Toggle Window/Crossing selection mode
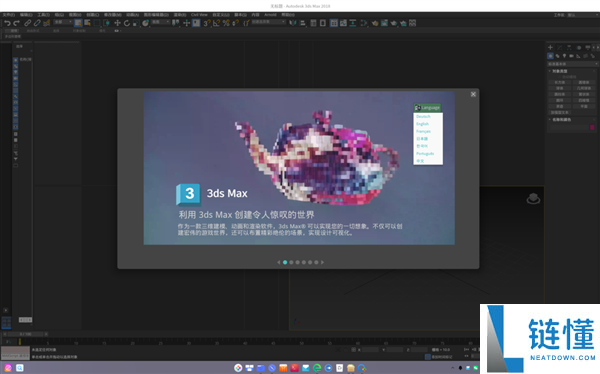Screen dimensions: 600x374 pyautogui.click(x=107, y=23)
